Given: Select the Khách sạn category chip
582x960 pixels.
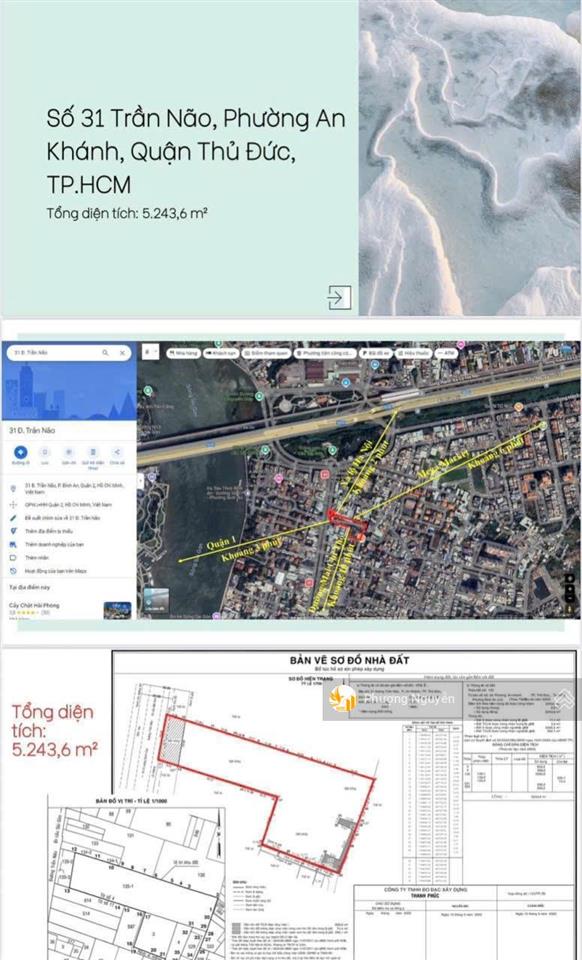Looking at the screenshot, I should tap(220, 353).
